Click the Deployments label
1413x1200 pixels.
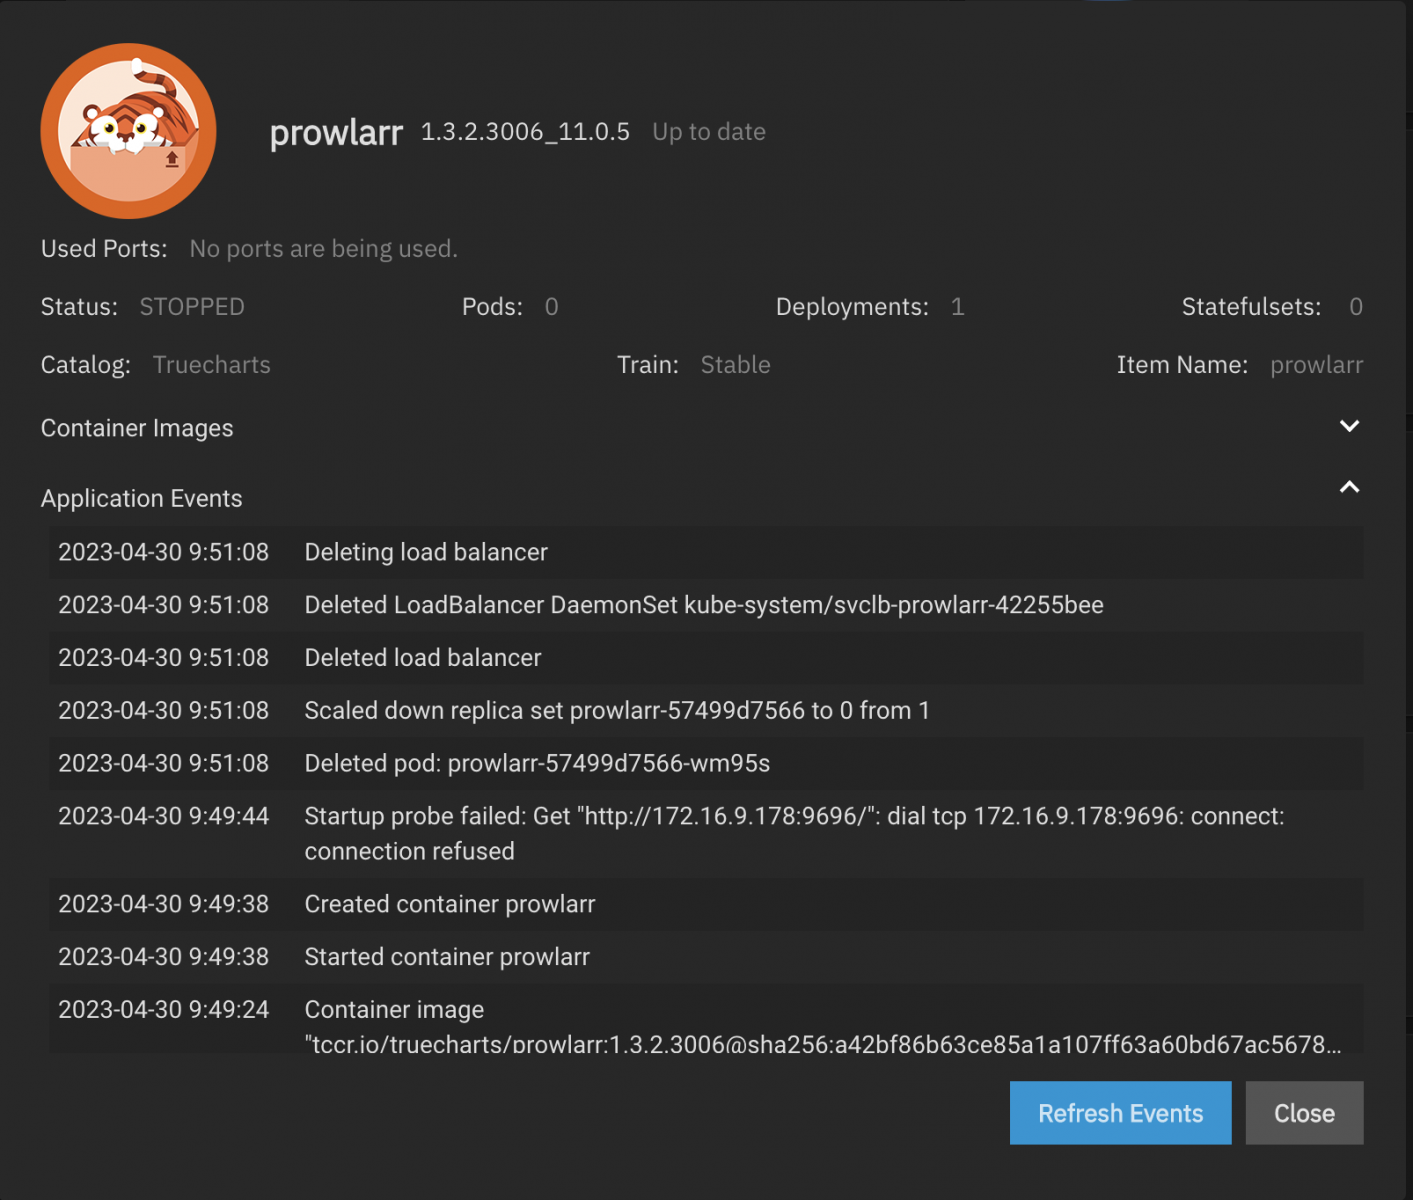(852, 307)
